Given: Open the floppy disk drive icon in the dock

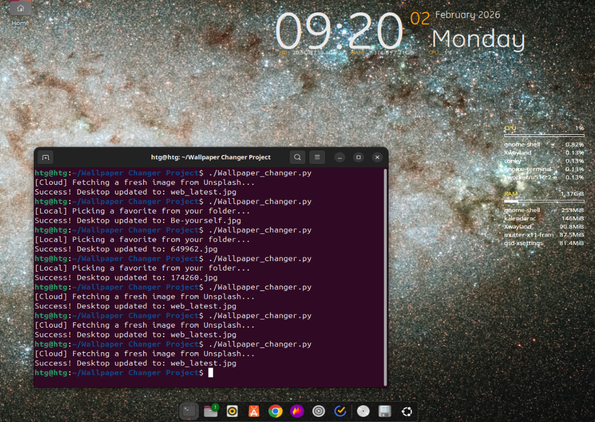Looking at the screenshot, I should [x=385, y=411].
